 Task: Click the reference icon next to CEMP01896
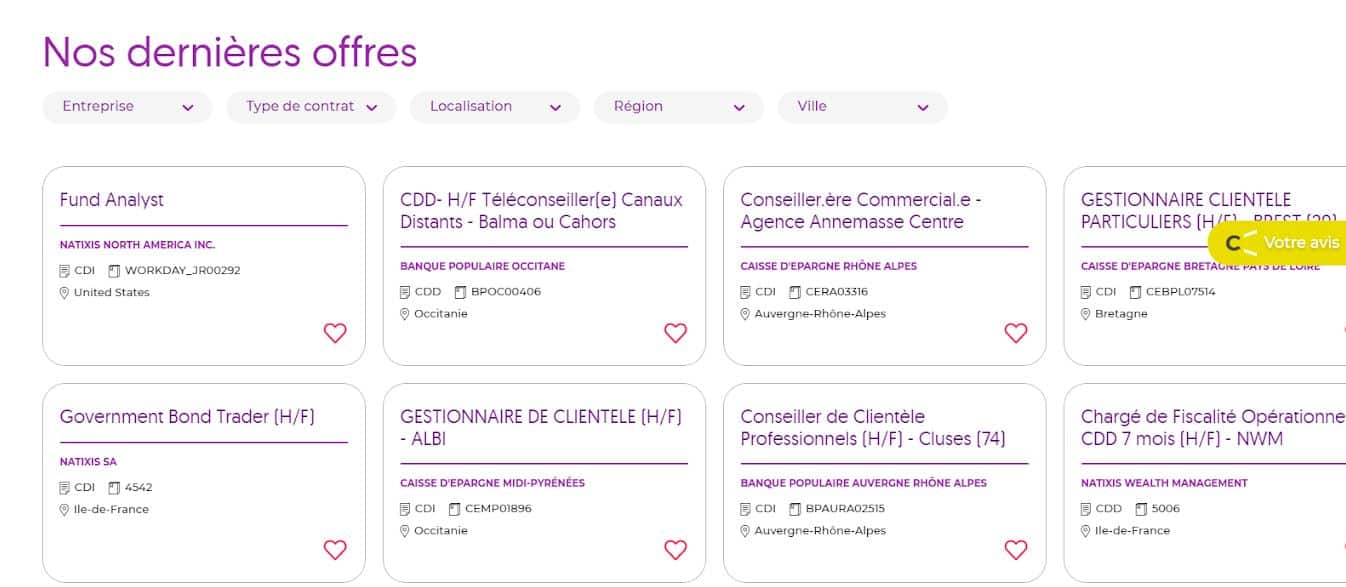[x=454, y=509]
